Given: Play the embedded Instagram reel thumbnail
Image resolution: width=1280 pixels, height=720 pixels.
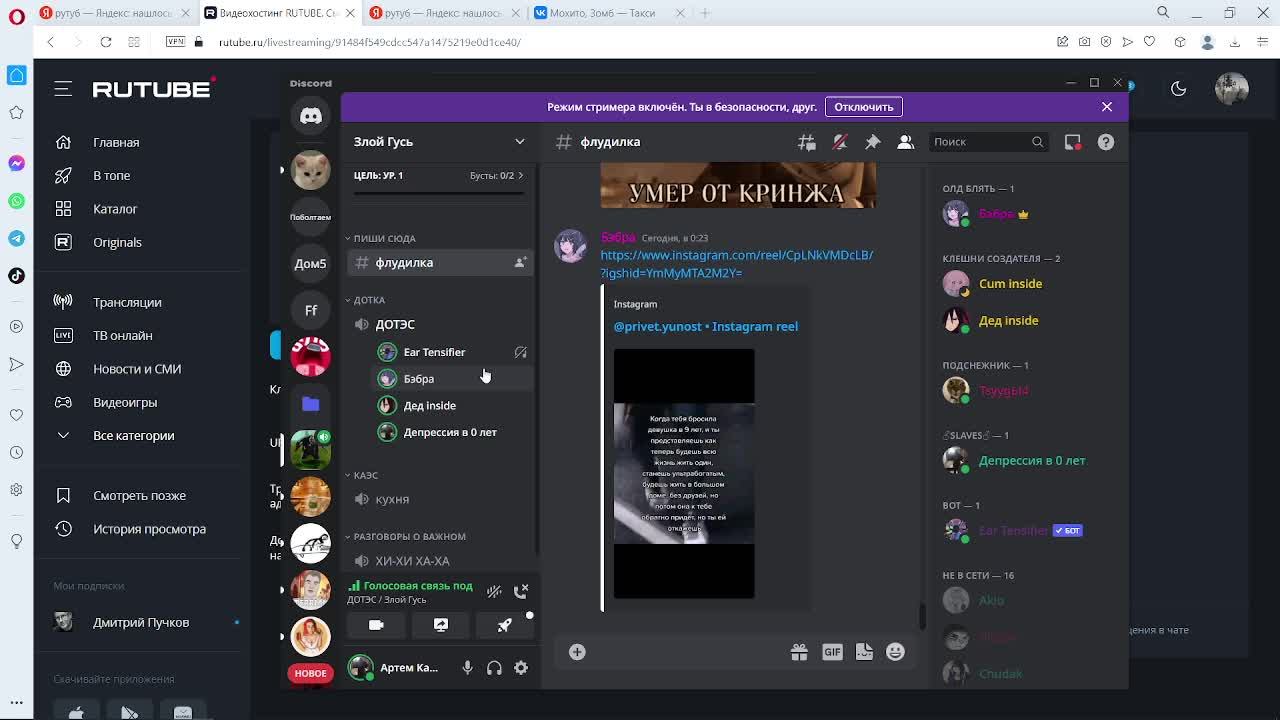Looking at the screenshot, I should coord(684,474).
